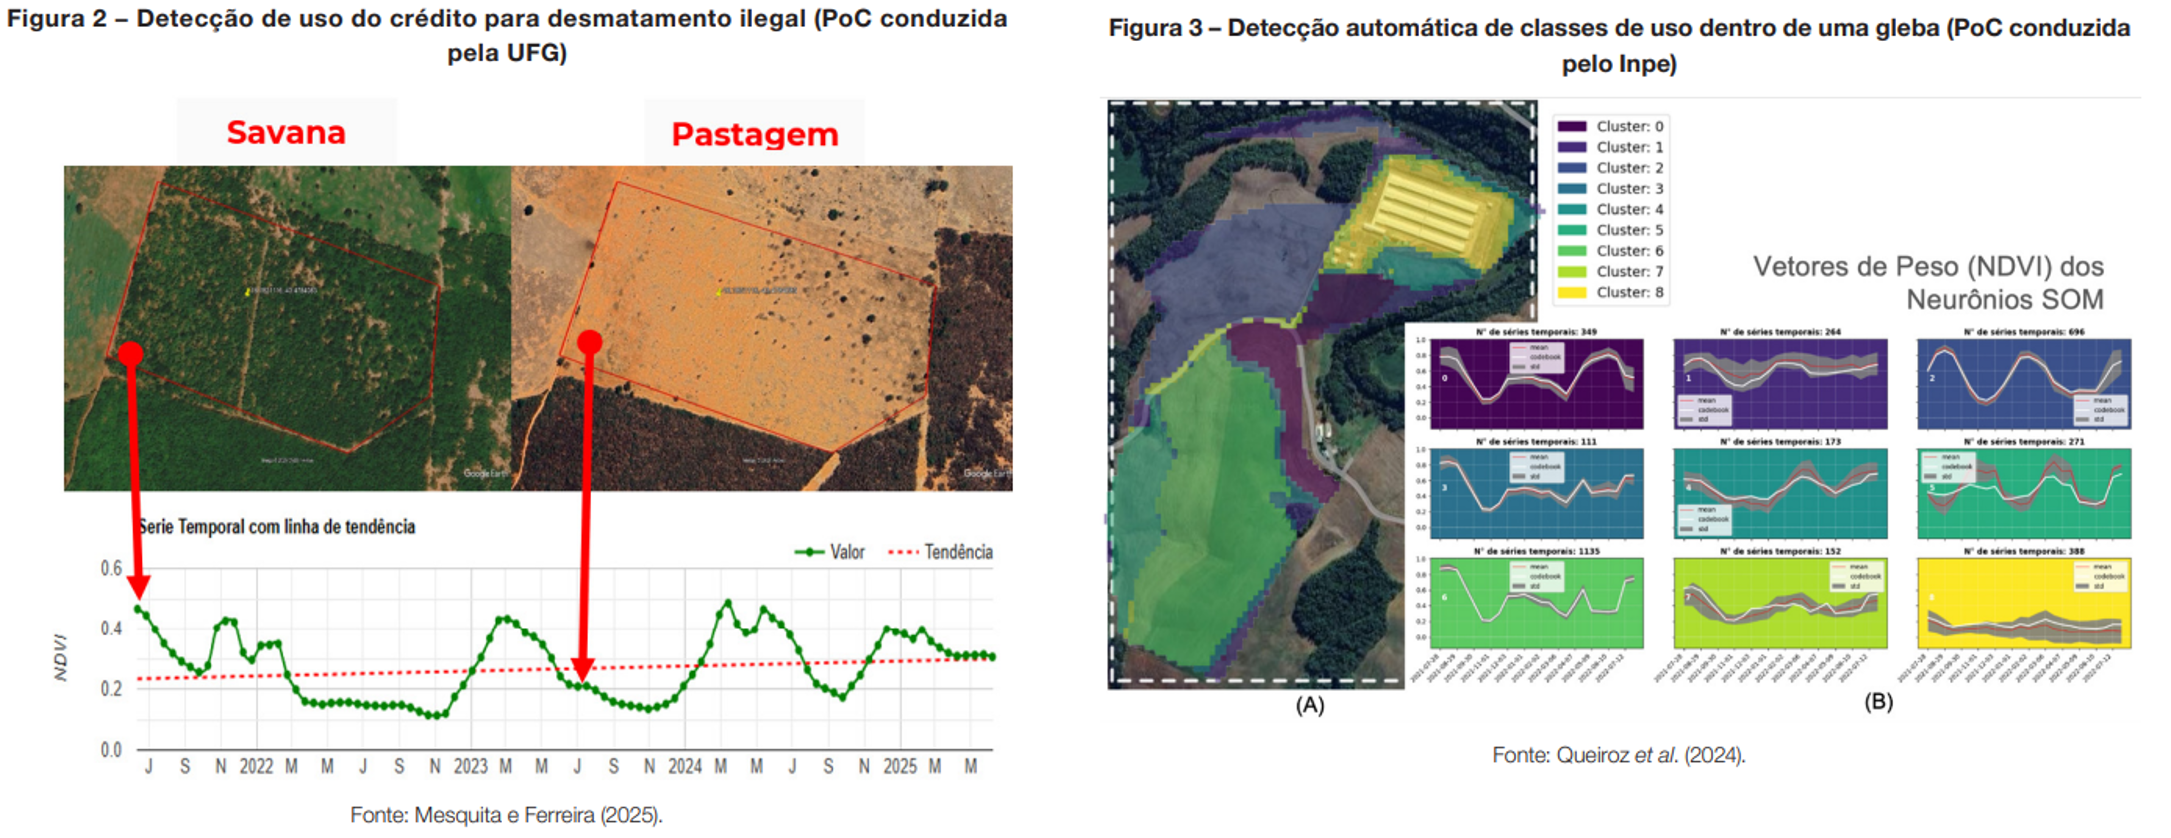Viewport: 2171px width, 838px height.
Task: Click the 2024 label on the NDVI time axis
Action: pyautogui.click(x=685, y=767)
